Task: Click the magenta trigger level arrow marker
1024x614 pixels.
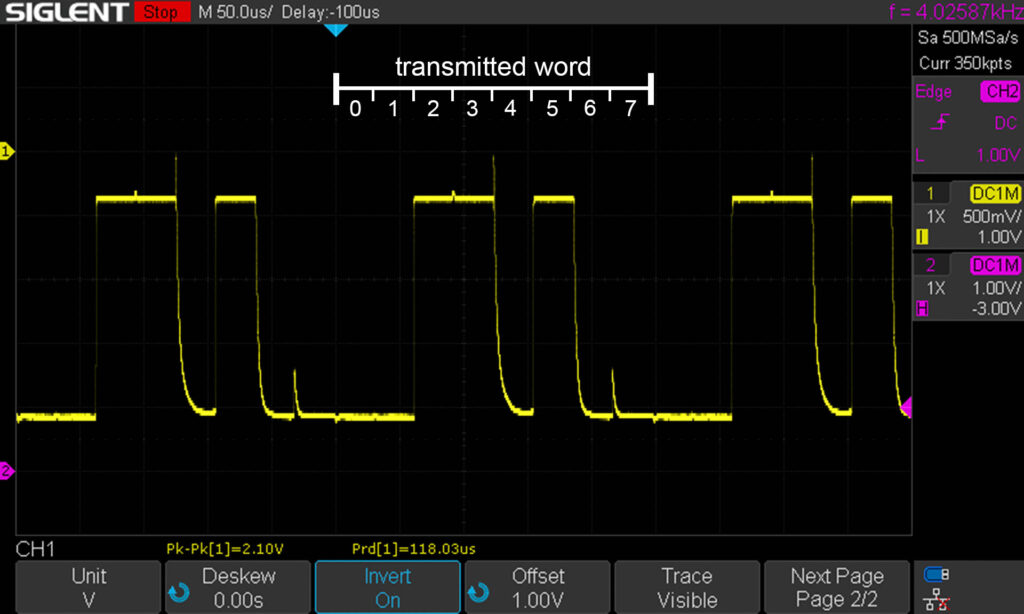Action: pos(906,407)
